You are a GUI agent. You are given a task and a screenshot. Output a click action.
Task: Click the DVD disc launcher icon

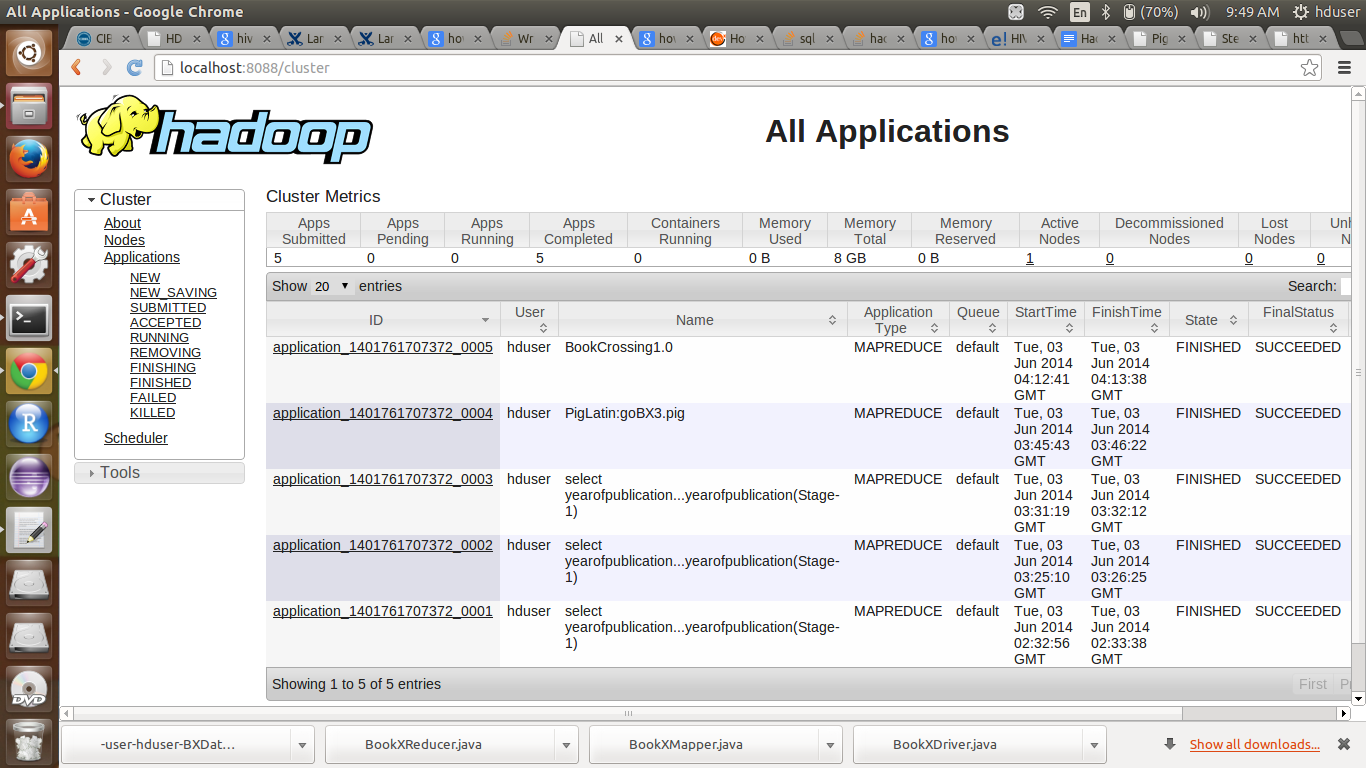coord(29,689)
